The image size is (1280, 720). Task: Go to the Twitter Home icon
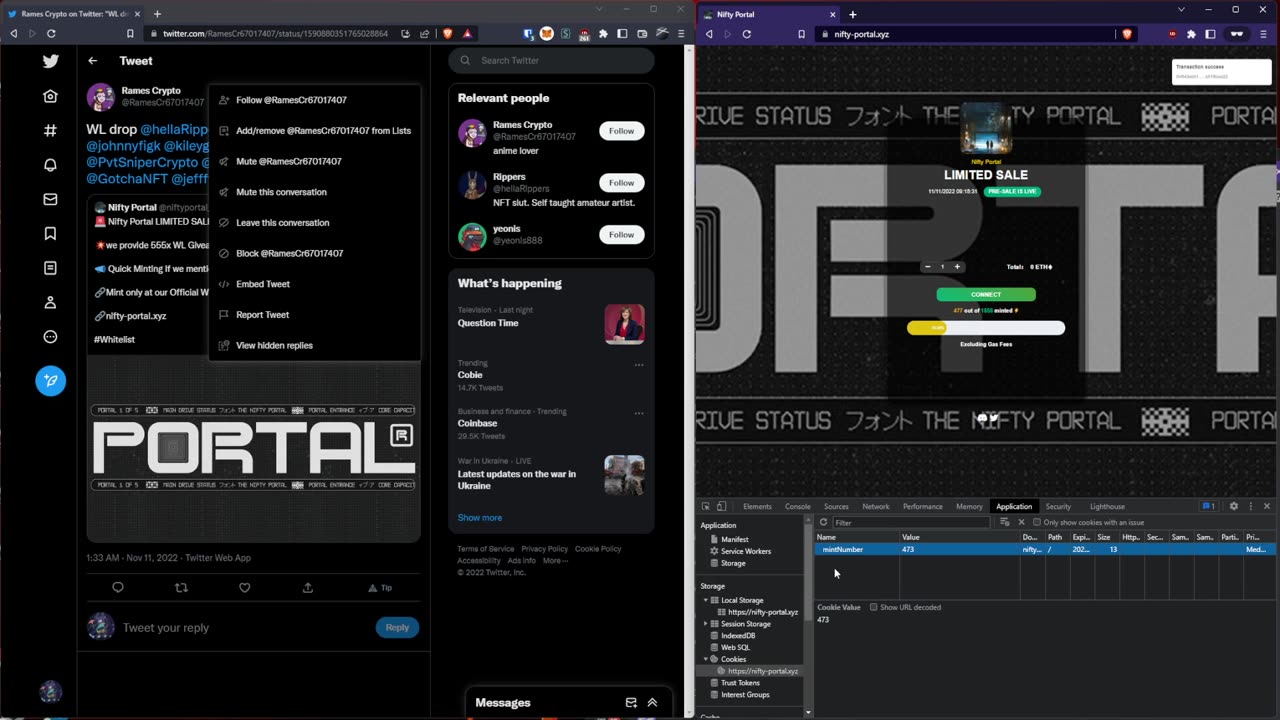click(x=50, y=96)
